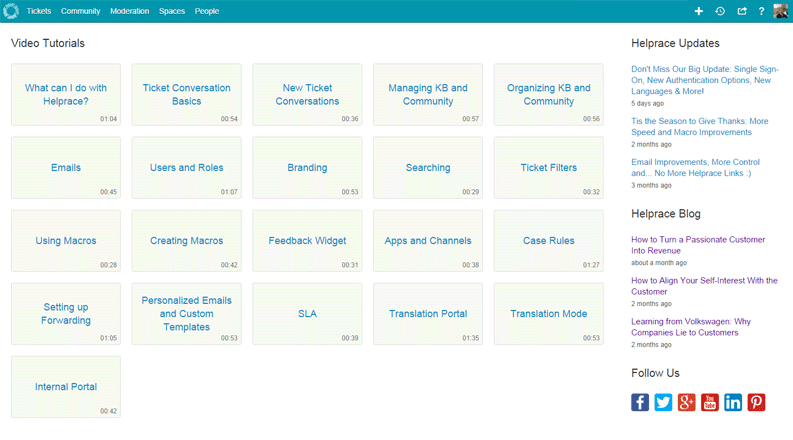Read 'Don't Miss Our Big Update' post
This screenshot has height=440, width=793.
pyautogui.click(x=704, y=80)
